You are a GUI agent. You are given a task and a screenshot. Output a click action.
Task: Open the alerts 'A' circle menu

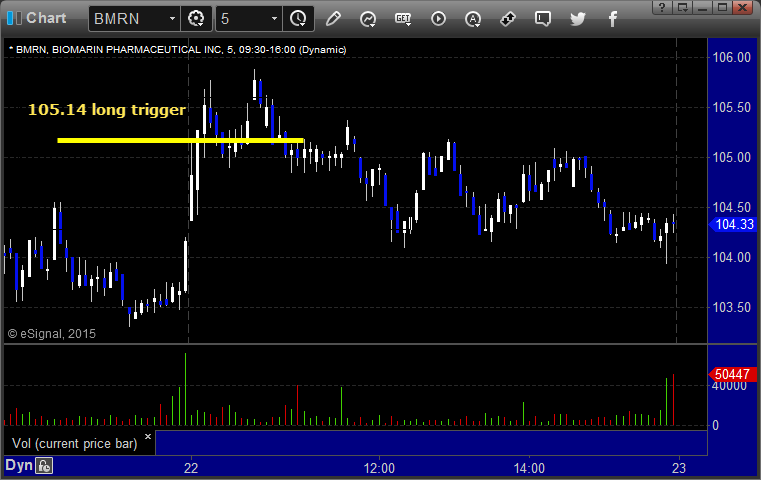tap(473, 19)
